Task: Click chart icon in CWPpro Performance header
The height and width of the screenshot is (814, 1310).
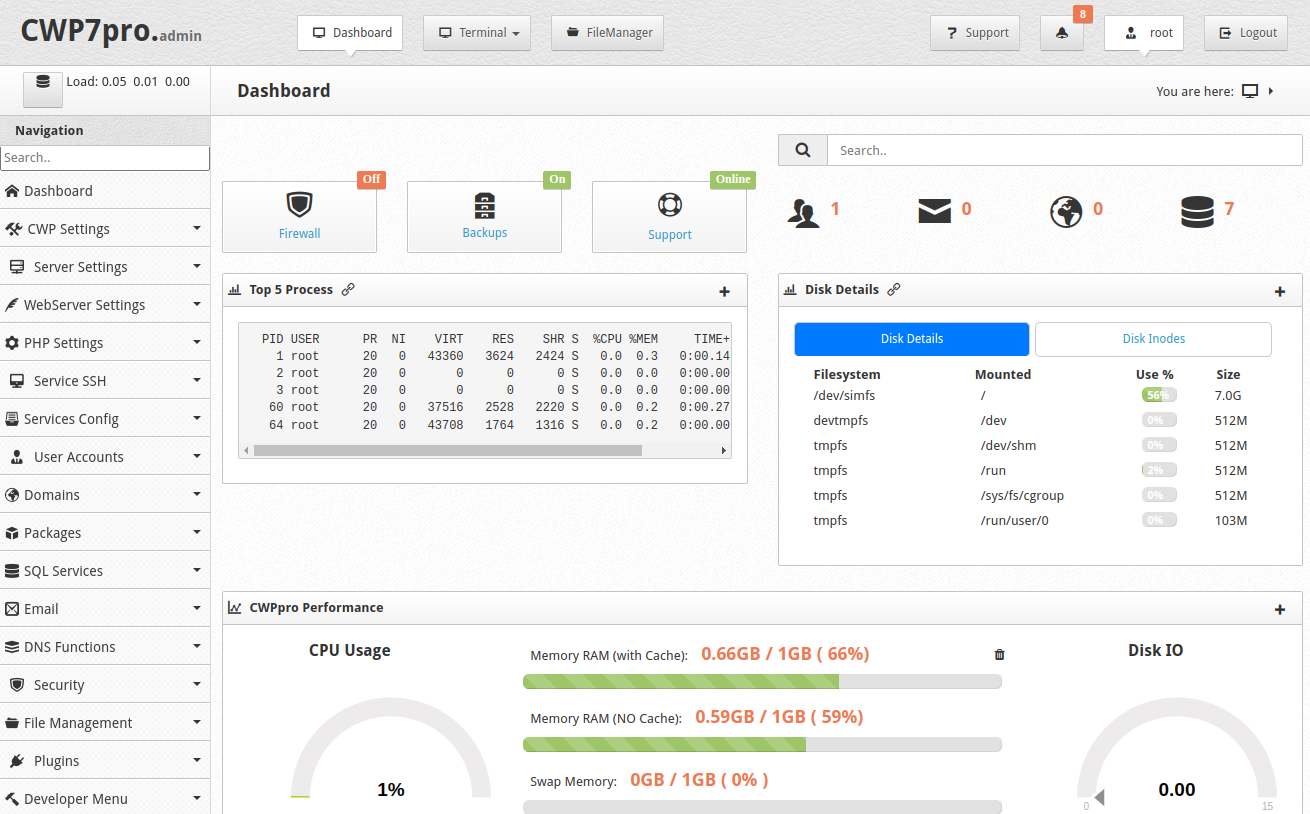Action: pyautogui.click(x=235, y=607)
